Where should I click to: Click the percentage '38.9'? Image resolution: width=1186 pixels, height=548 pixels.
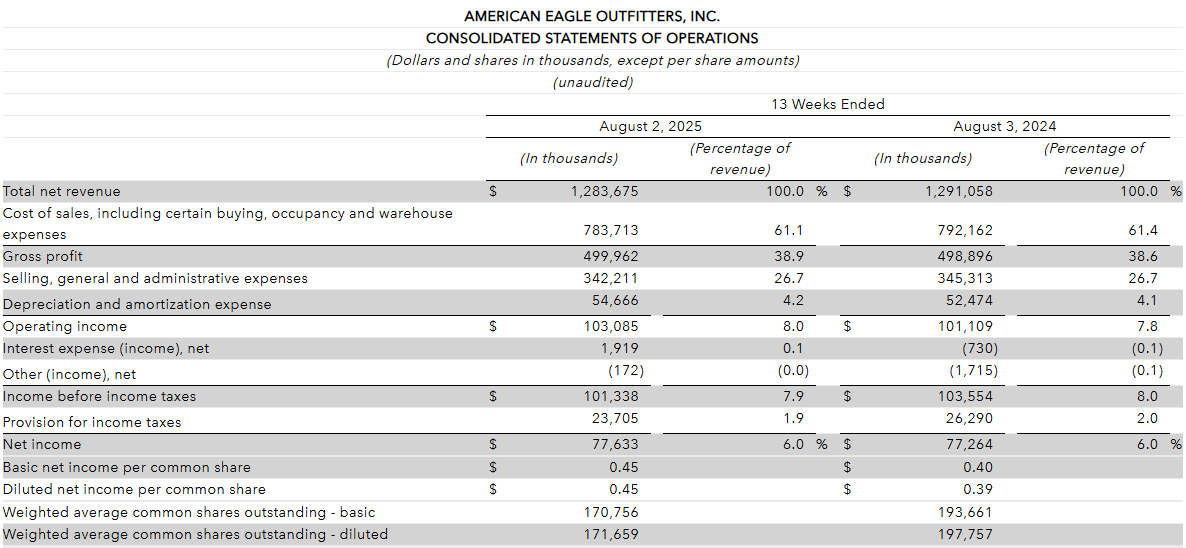(790, 256)
